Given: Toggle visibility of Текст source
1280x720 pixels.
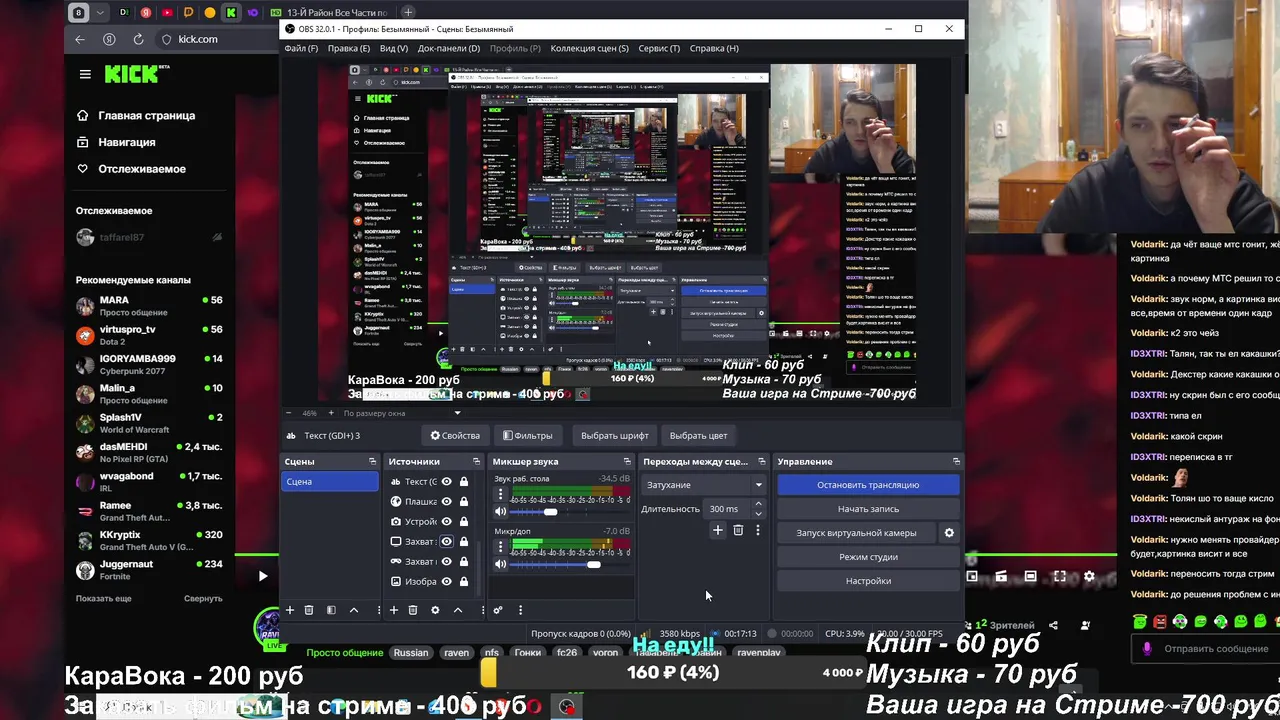Looking at the screenshot, I should tap(446, 481).
